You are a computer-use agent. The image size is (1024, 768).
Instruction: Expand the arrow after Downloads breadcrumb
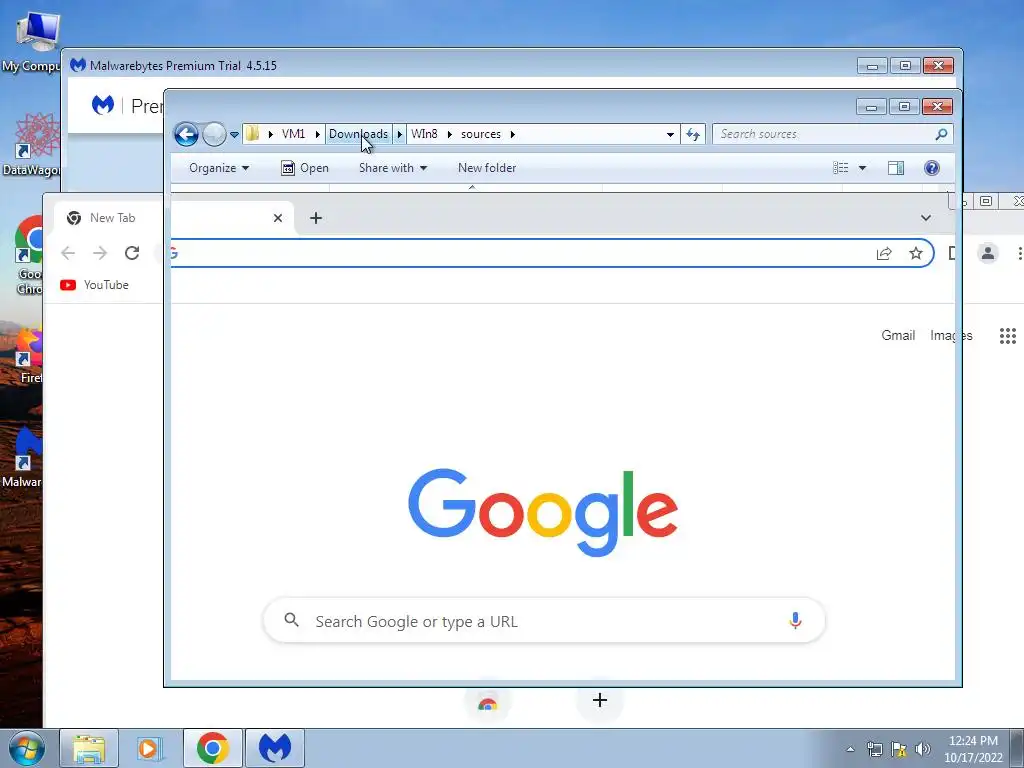tap(400, 134)
